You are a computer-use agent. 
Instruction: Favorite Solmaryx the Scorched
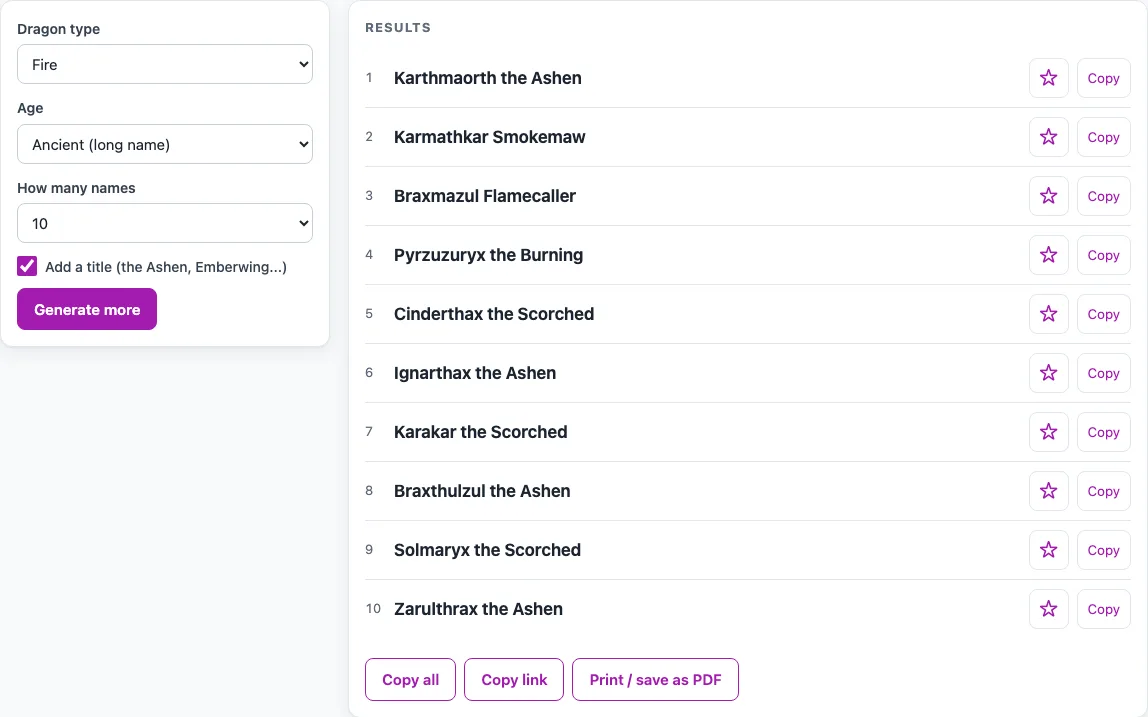point(1048,550)
